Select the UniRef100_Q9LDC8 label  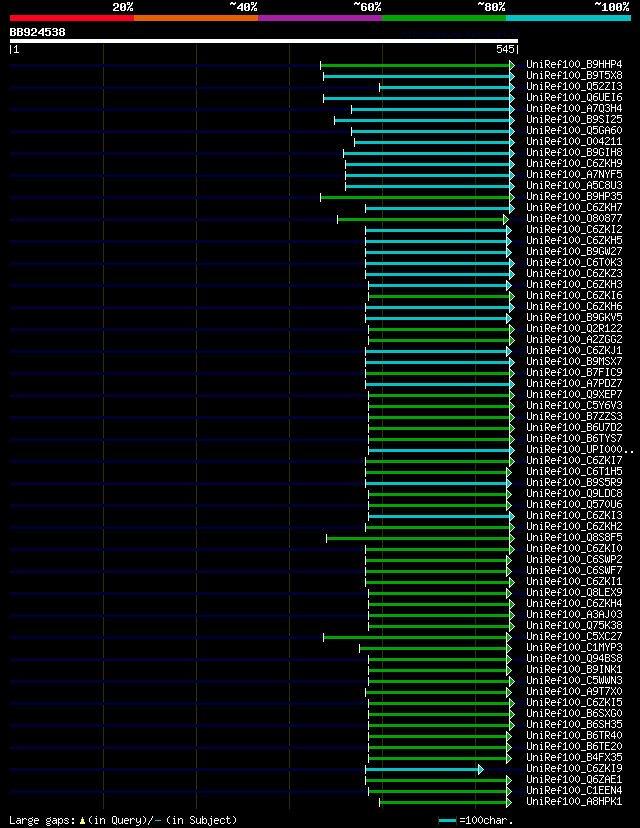[574, 494]
